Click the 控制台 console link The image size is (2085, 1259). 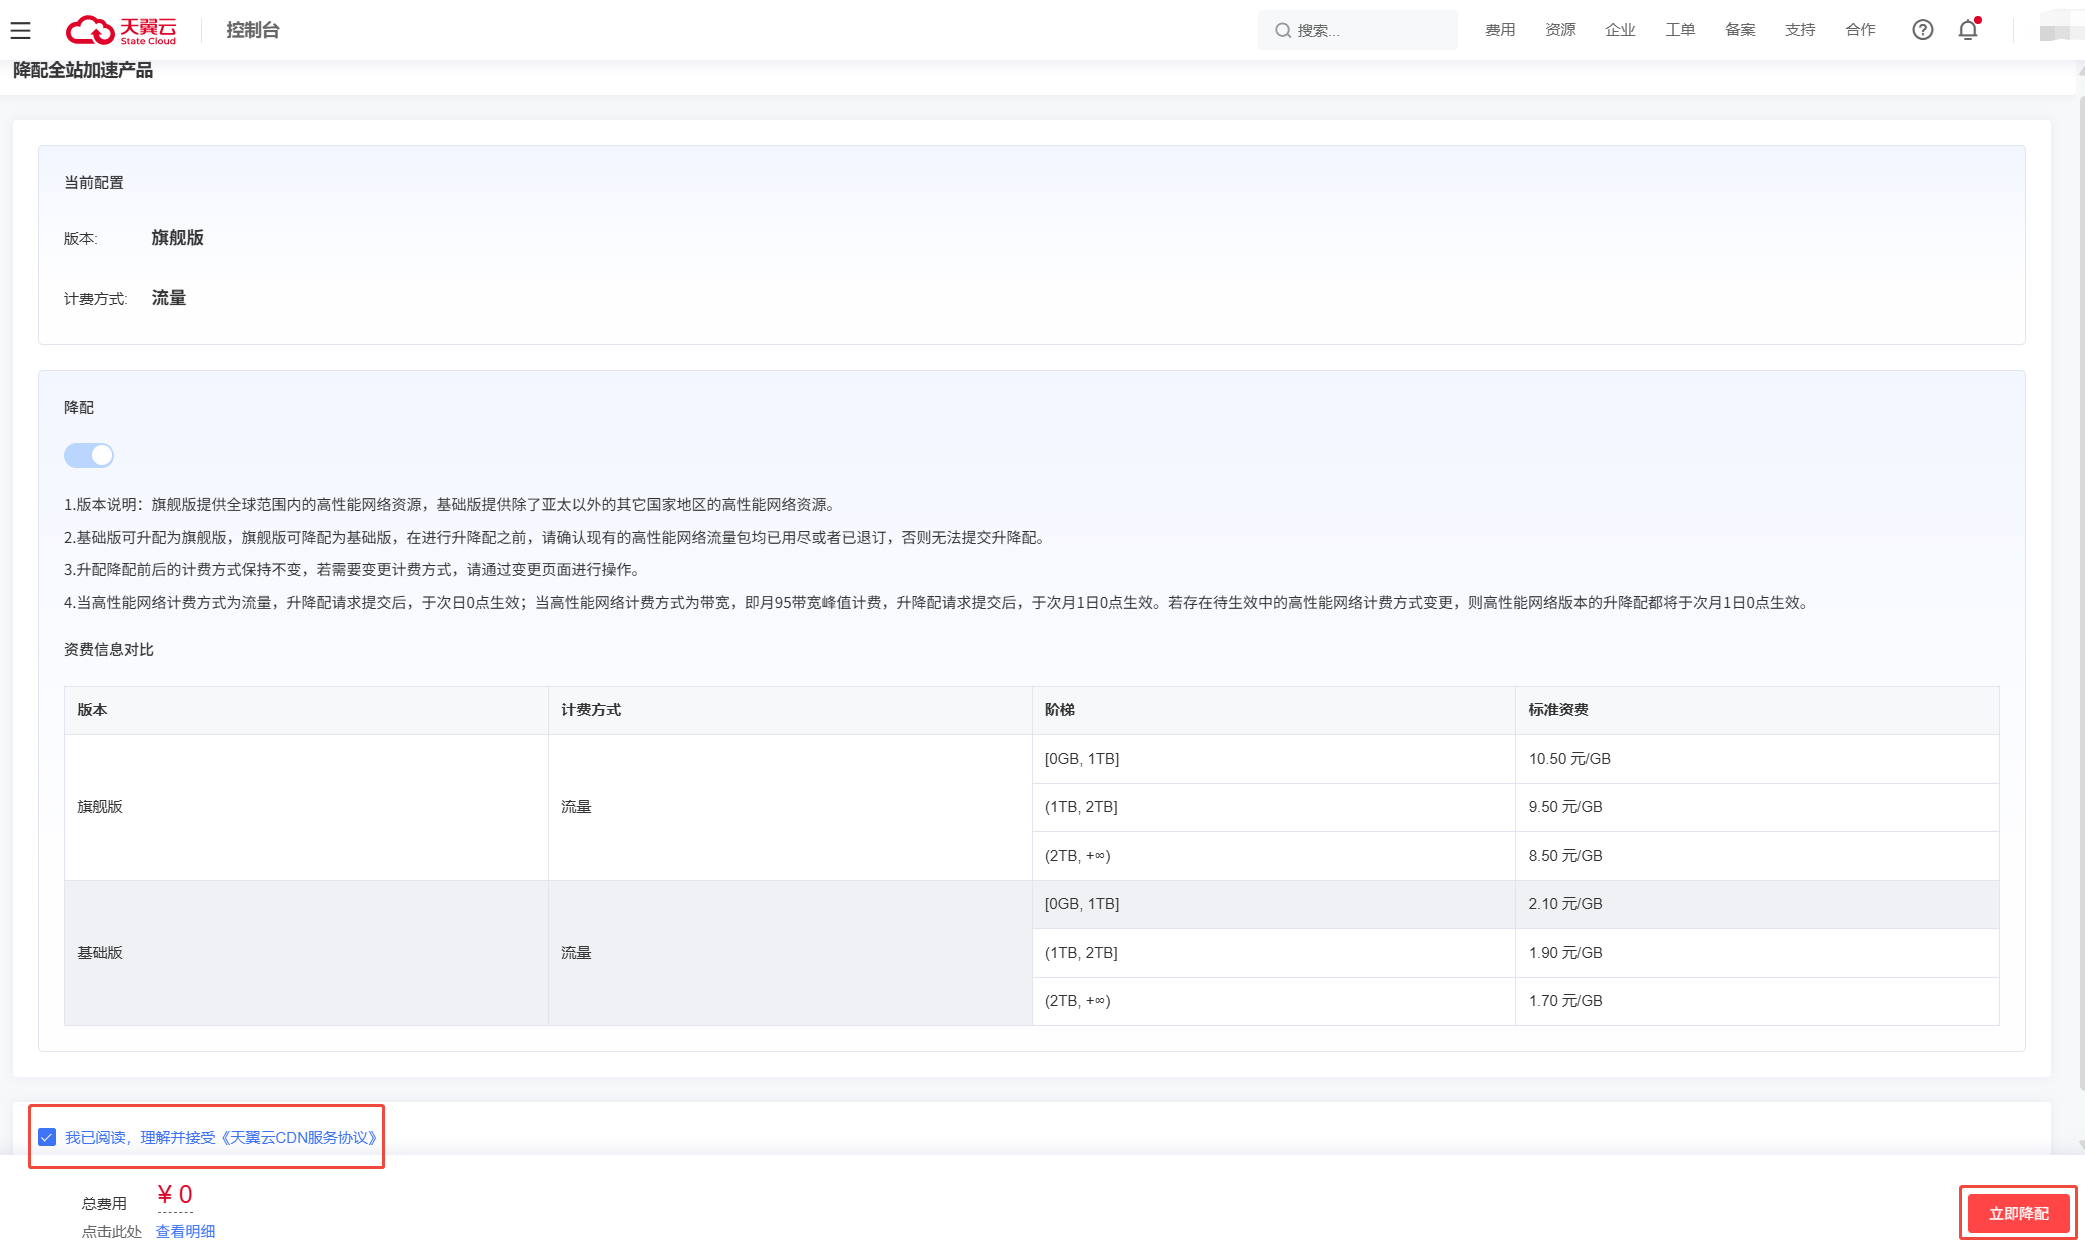point(253,30)
